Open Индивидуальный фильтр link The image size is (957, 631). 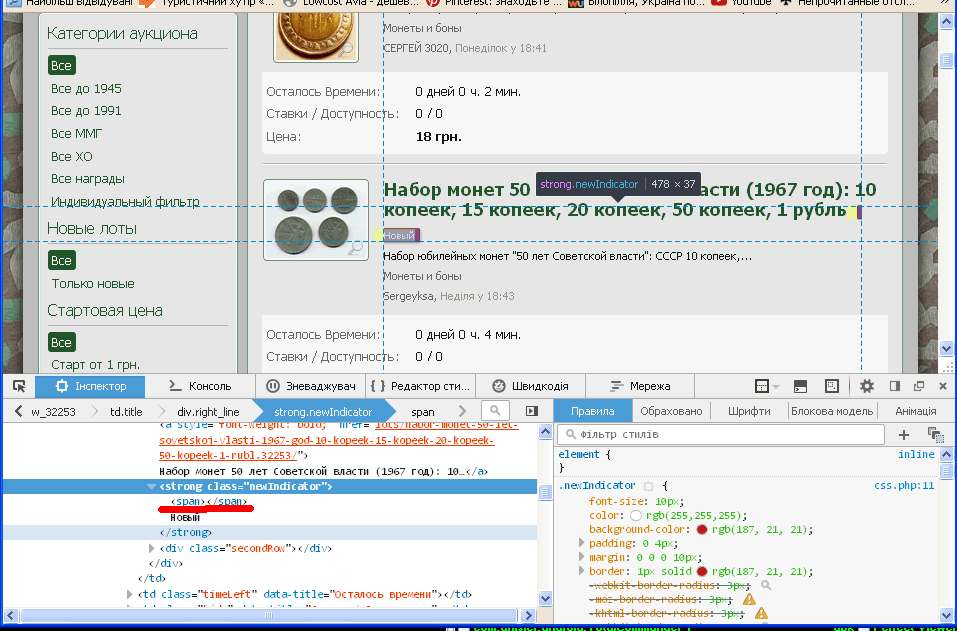tap(125, 201)
